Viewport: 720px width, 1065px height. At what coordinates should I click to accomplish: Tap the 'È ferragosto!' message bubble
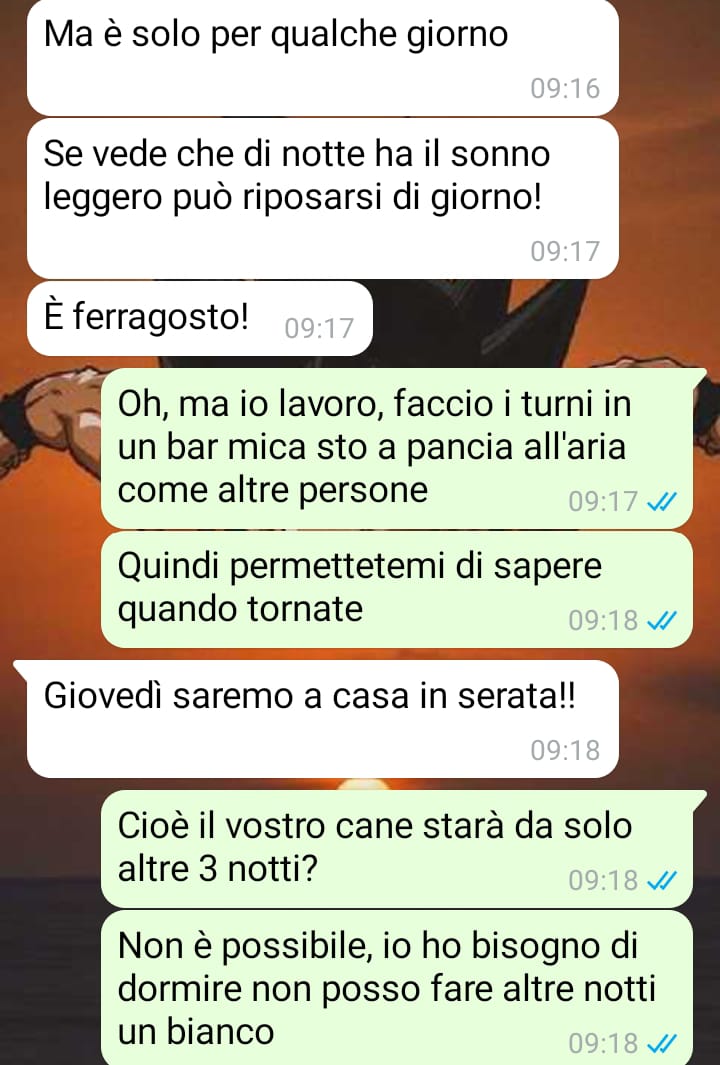click(200, 319)
